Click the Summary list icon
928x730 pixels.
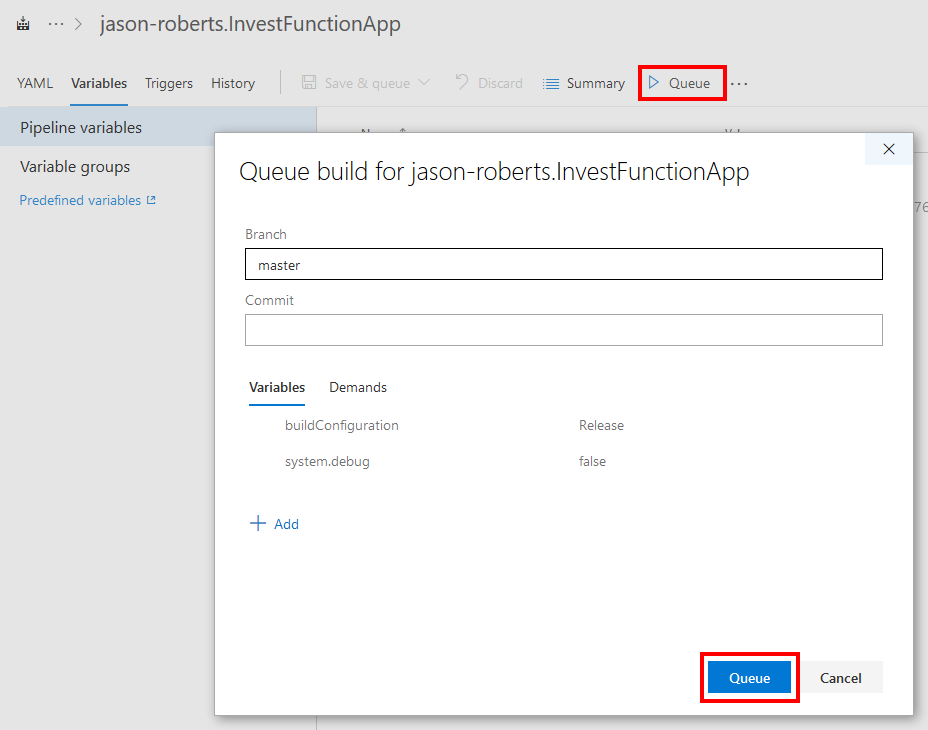pyautogui.click(x=550, y=83)
